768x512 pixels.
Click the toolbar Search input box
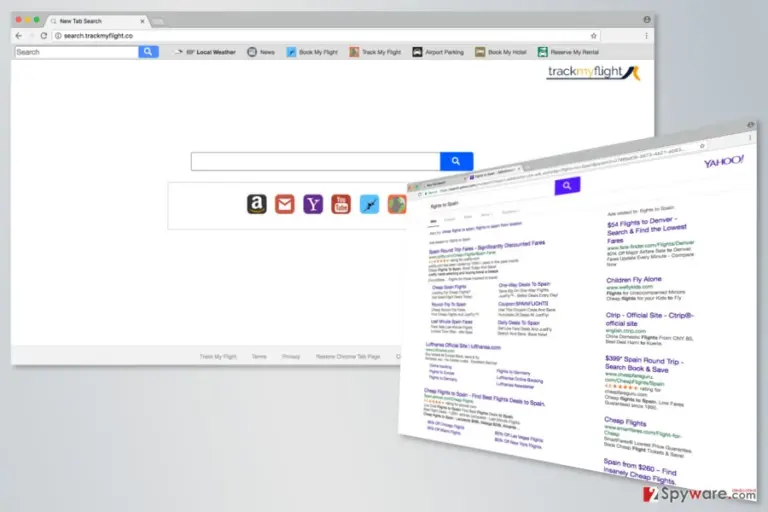76,52
